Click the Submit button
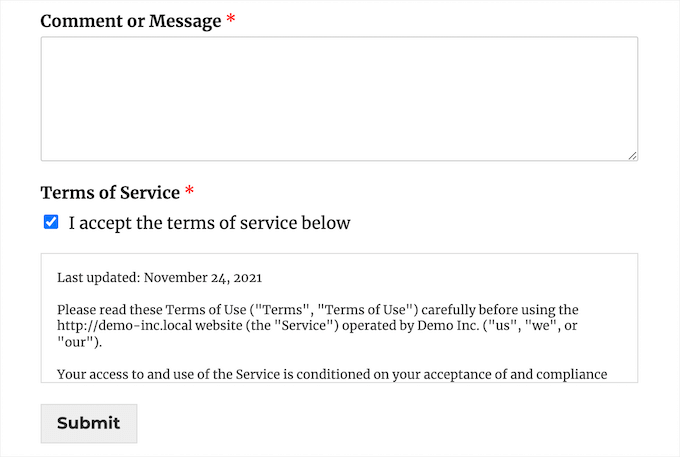The height and width of the screenshot is (457, 680). coord(89,424)
